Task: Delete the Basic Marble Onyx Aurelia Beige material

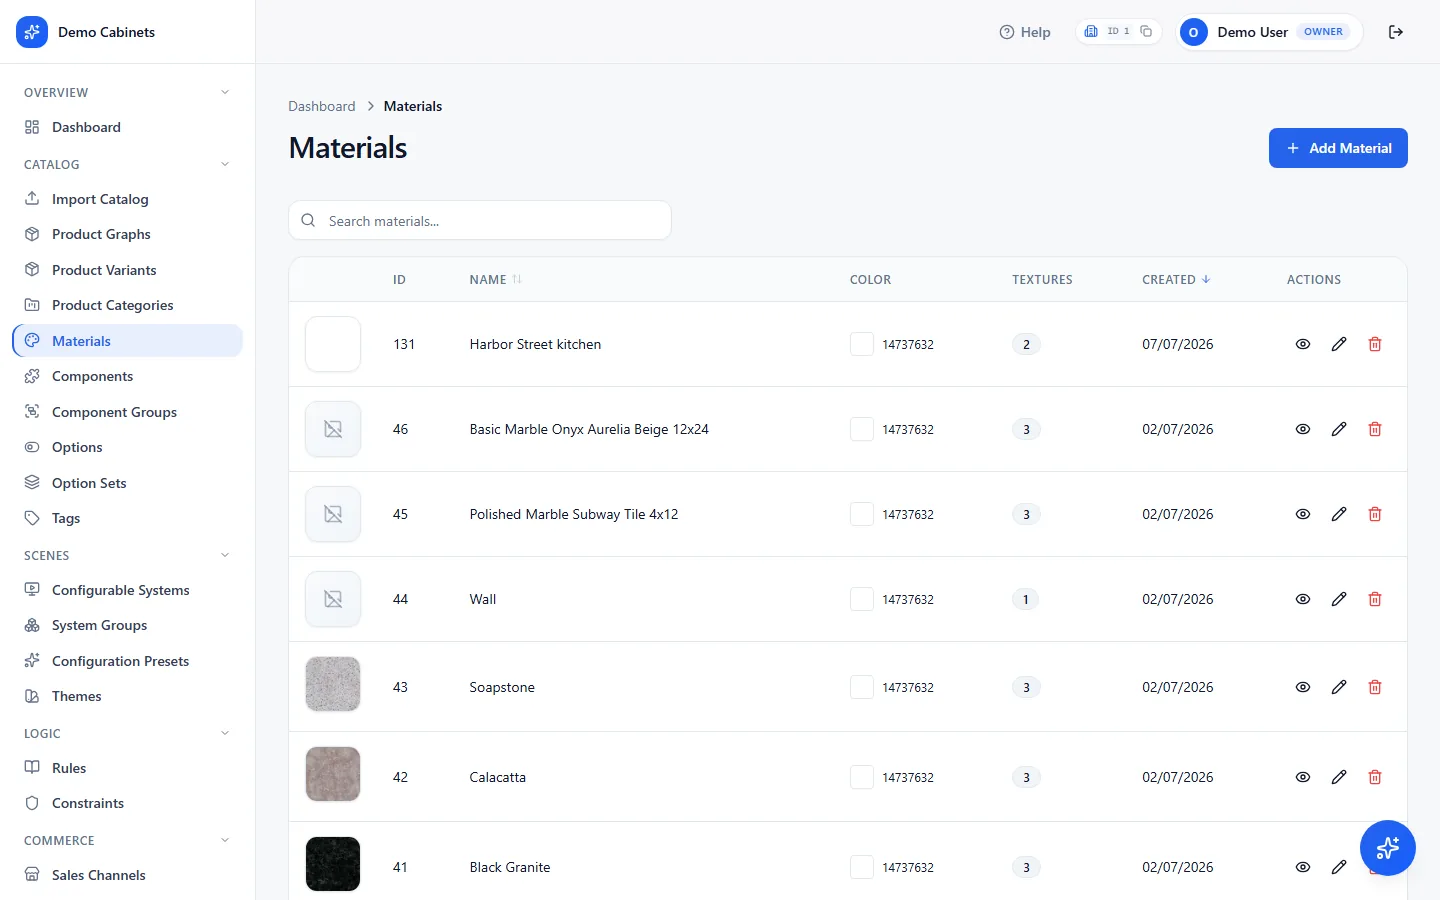Action: tap(1375, 429)
